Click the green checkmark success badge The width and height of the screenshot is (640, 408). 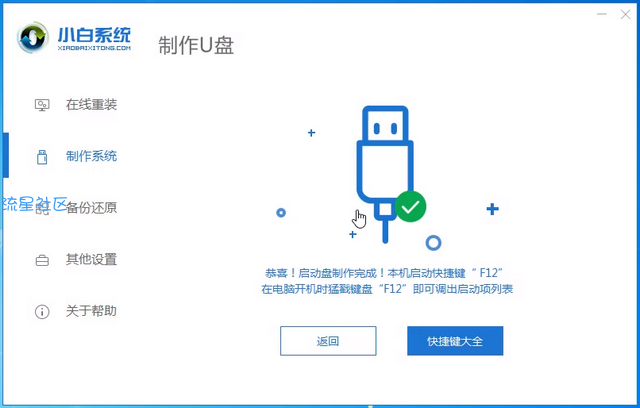(410, 207)
